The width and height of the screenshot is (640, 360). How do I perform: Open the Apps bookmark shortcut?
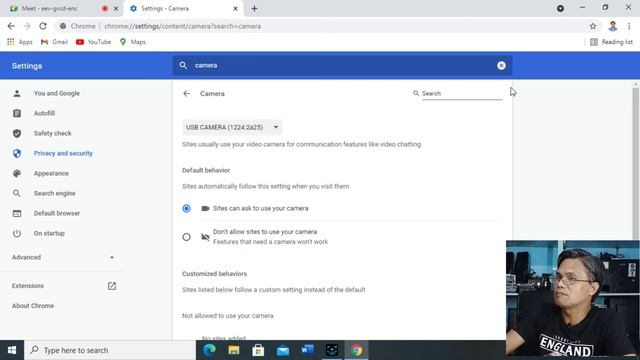coord(20,42)
